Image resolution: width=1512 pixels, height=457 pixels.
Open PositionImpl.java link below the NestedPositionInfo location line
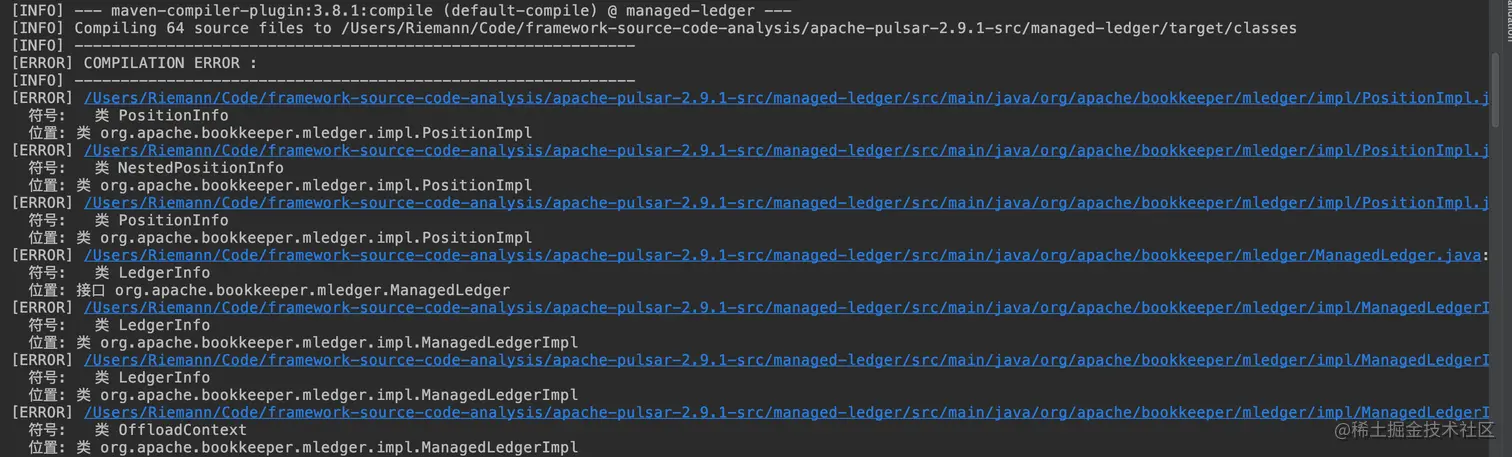[x=787, y=202]
